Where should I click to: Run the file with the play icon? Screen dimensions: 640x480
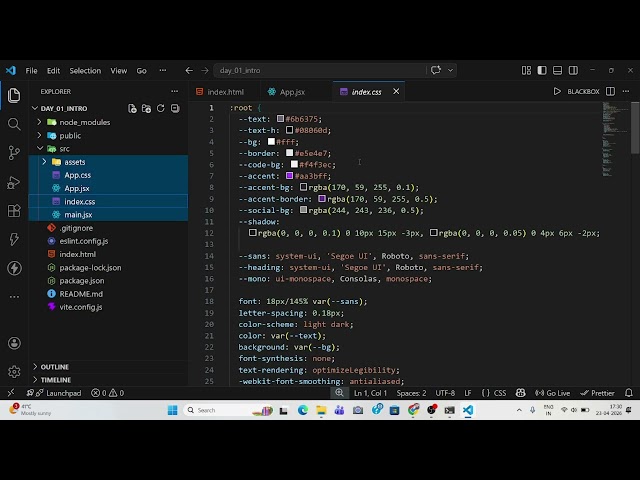[557, 91]
